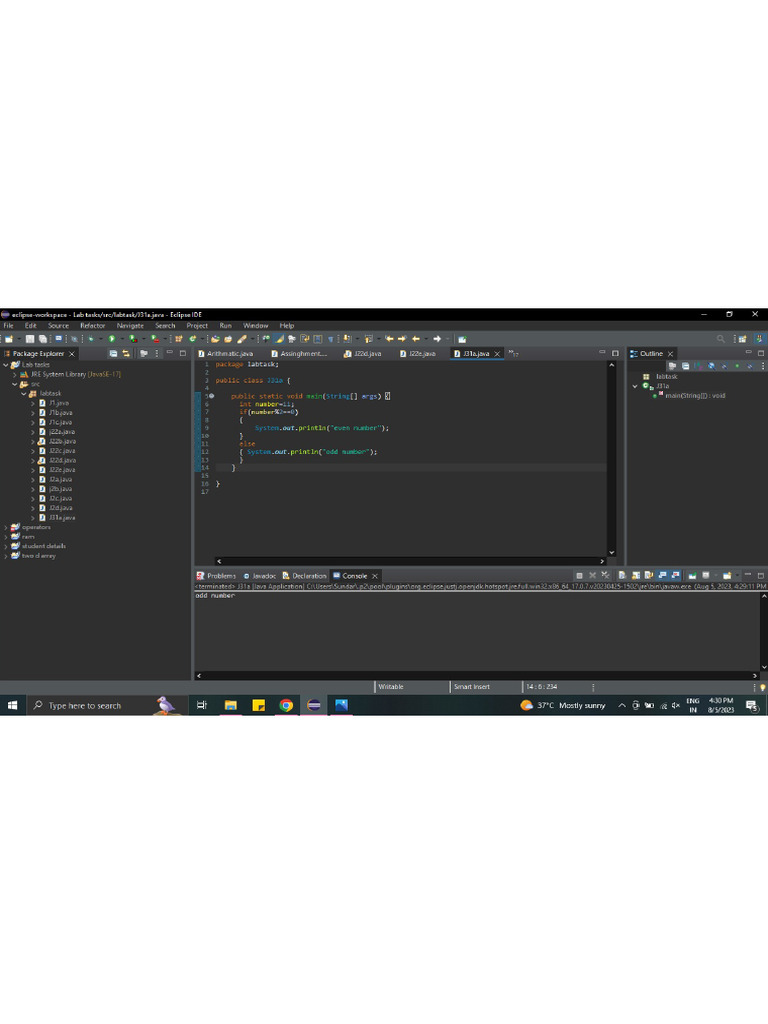Collapse the J31a class in Outline
Image resolution: width=768 pixels, height=1024 pixels.
[x=634, y=386]
